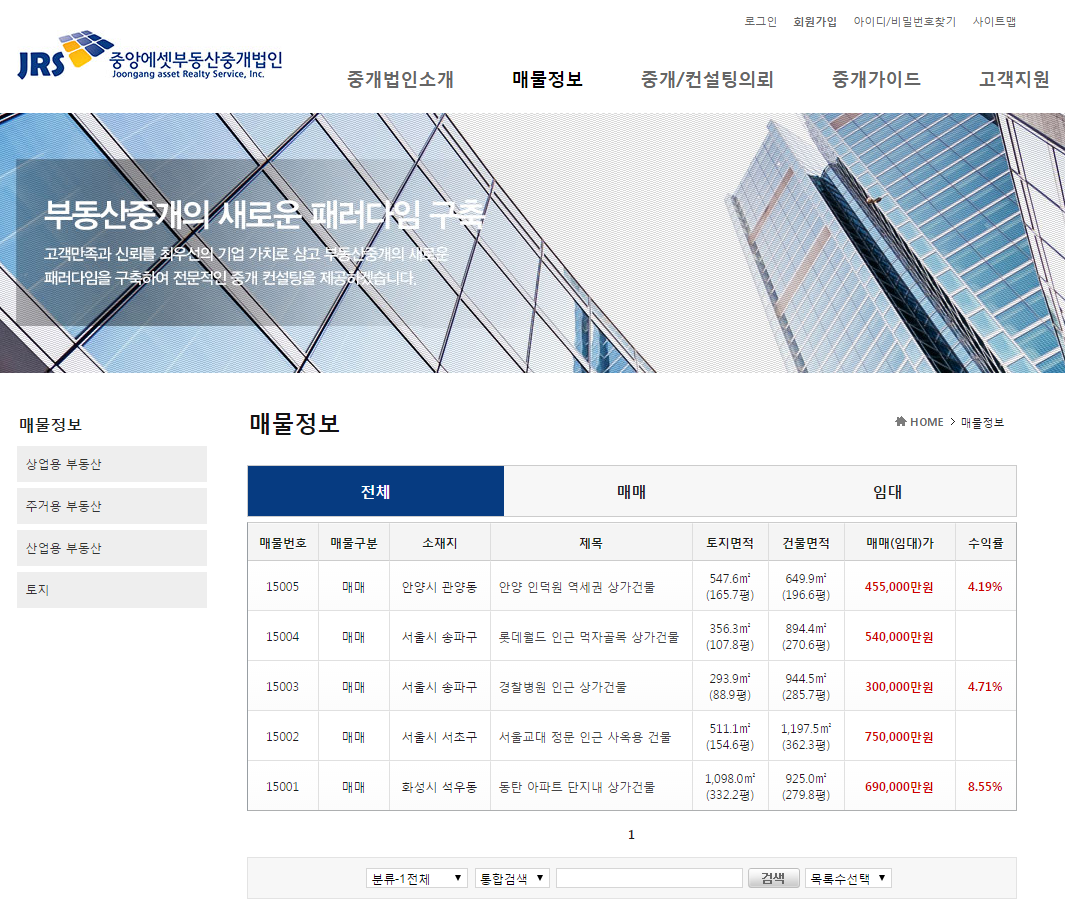Screen dimensions: 1065x923
Task: Click the search keyword input field
Action: (649, 878)
